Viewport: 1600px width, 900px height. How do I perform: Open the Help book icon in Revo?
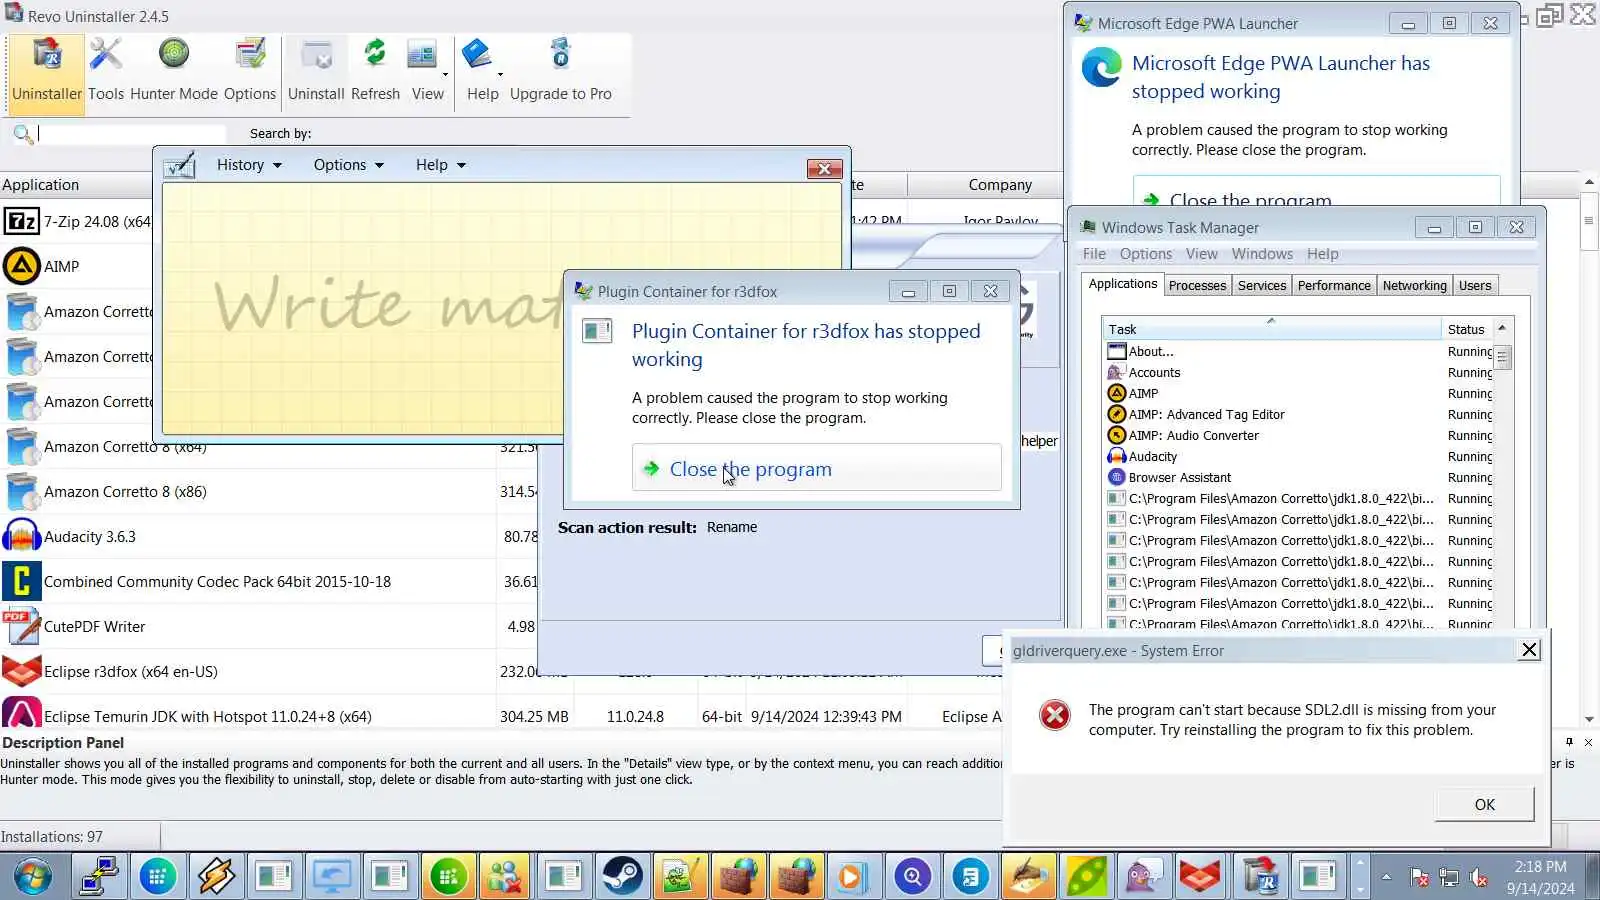(x=477, y=54)
